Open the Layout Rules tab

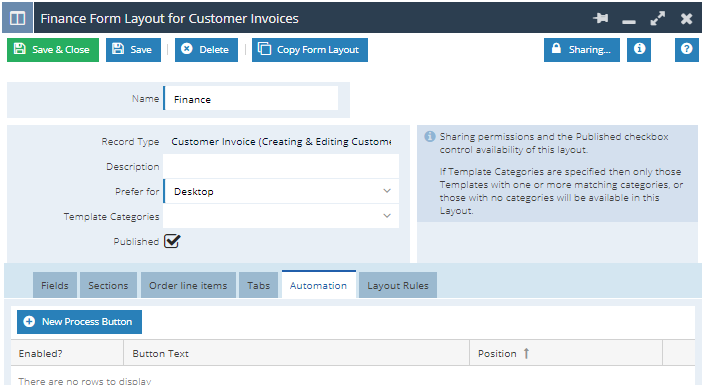click(398, 285)
